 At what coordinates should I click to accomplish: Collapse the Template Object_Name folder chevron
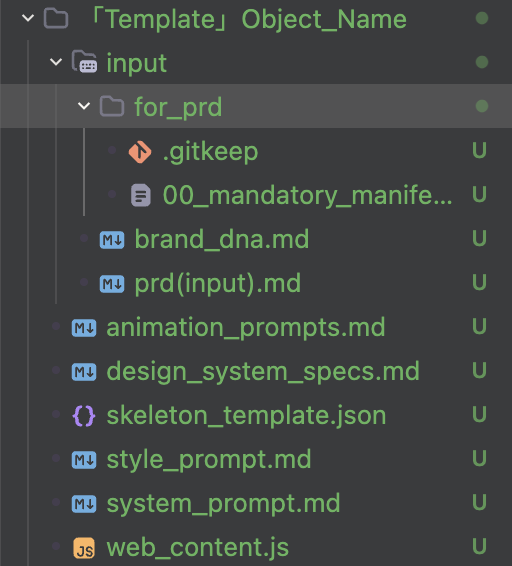tap(28, 18)
